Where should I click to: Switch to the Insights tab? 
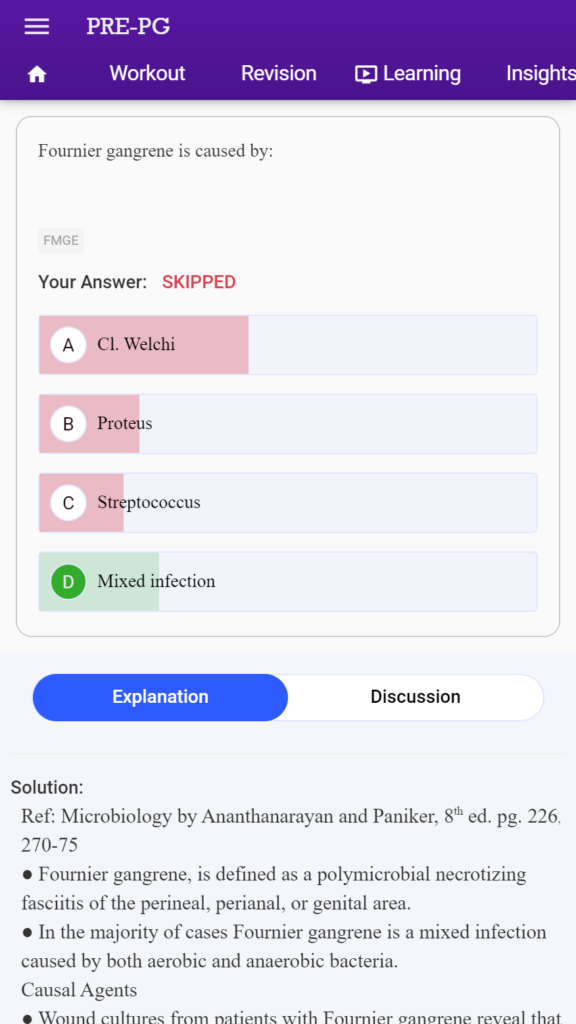(x=541, y=73)
